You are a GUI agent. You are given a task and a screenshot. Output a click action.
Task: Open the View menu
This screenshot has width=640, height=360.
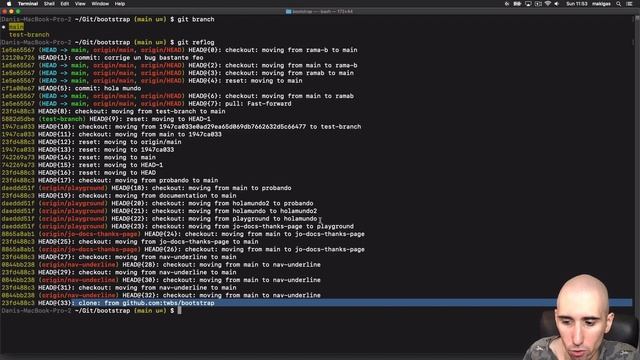[x=80, y=4]
